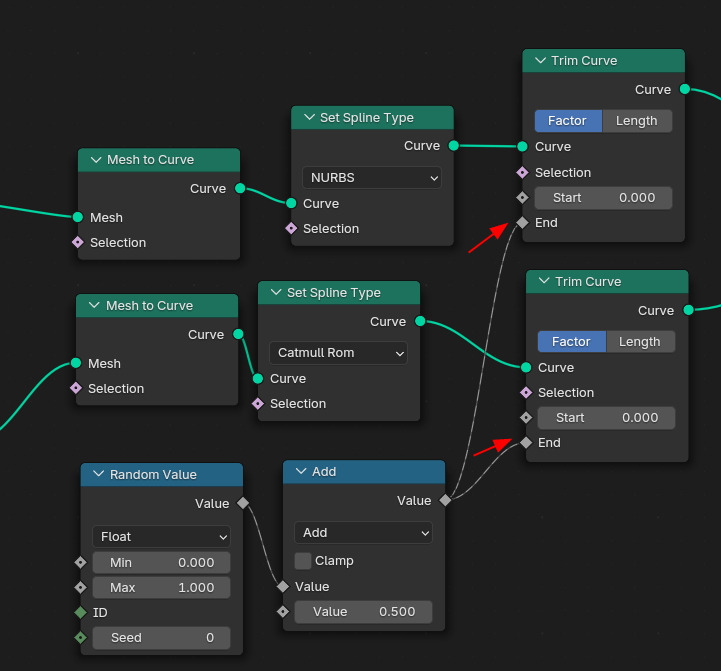Click Value output socket of Add node
The height and width of the screenshot is (671, 721).
tap(445, 500)
